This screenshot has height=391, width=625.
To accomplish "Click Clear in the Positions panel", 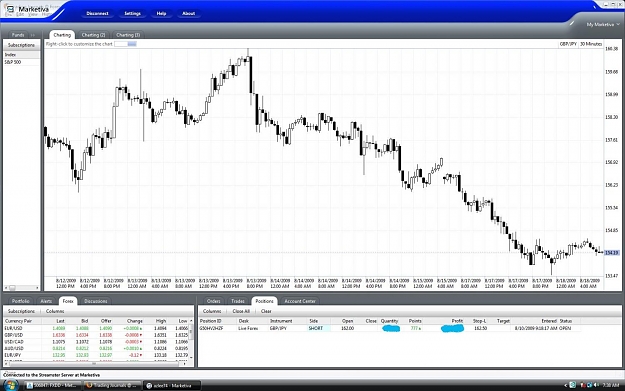I will 266,311.
